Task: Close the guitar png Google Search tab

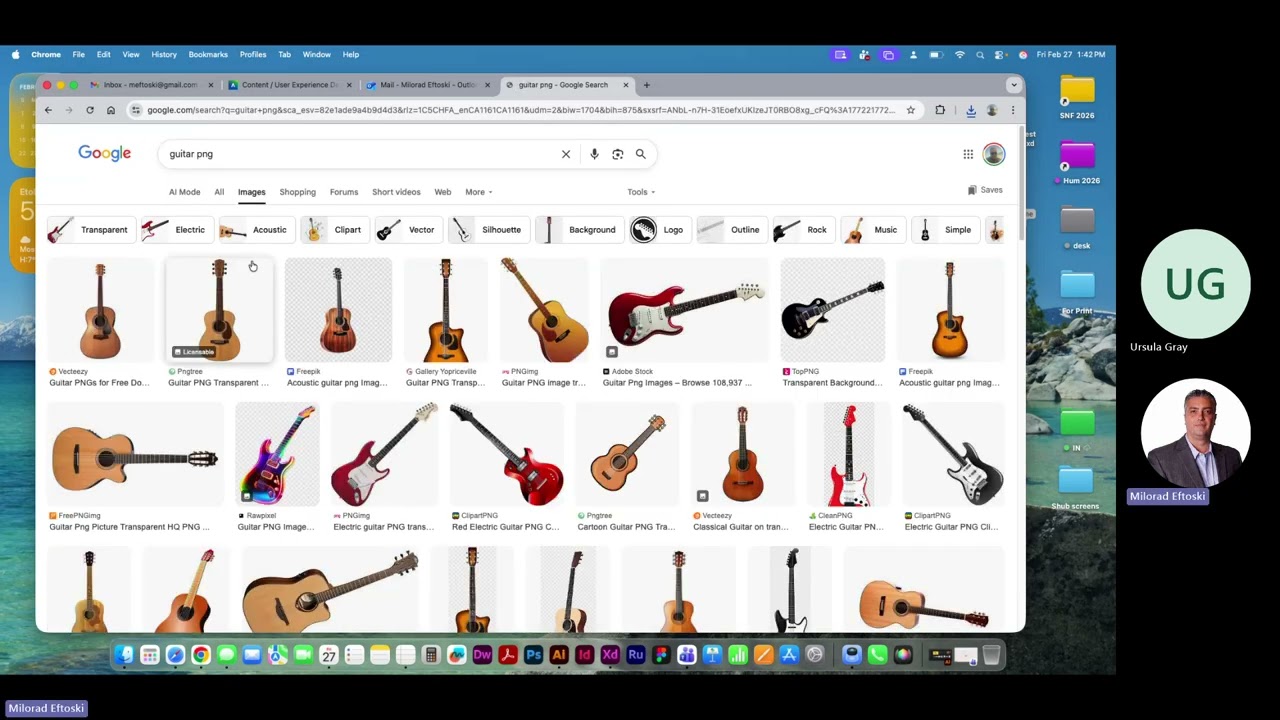Action: 626,85
